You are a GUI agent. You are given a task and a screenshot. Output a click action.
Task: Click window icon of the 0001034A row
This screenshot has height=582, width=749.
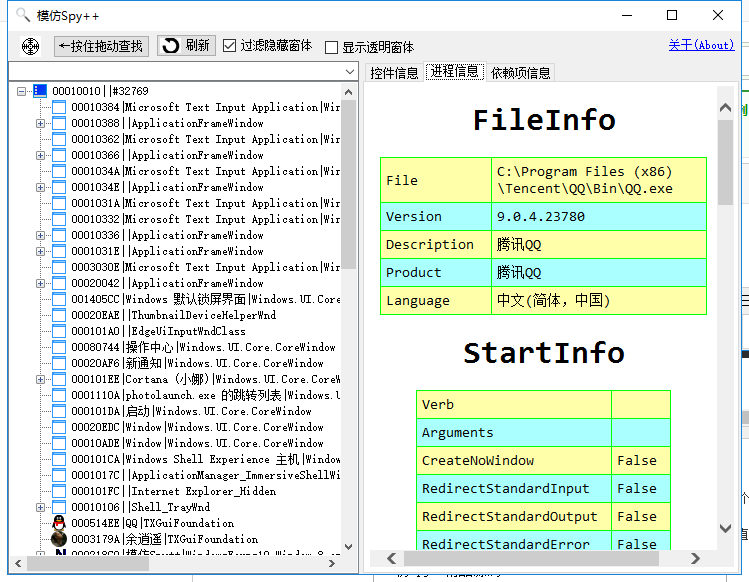tap(59, 171)
